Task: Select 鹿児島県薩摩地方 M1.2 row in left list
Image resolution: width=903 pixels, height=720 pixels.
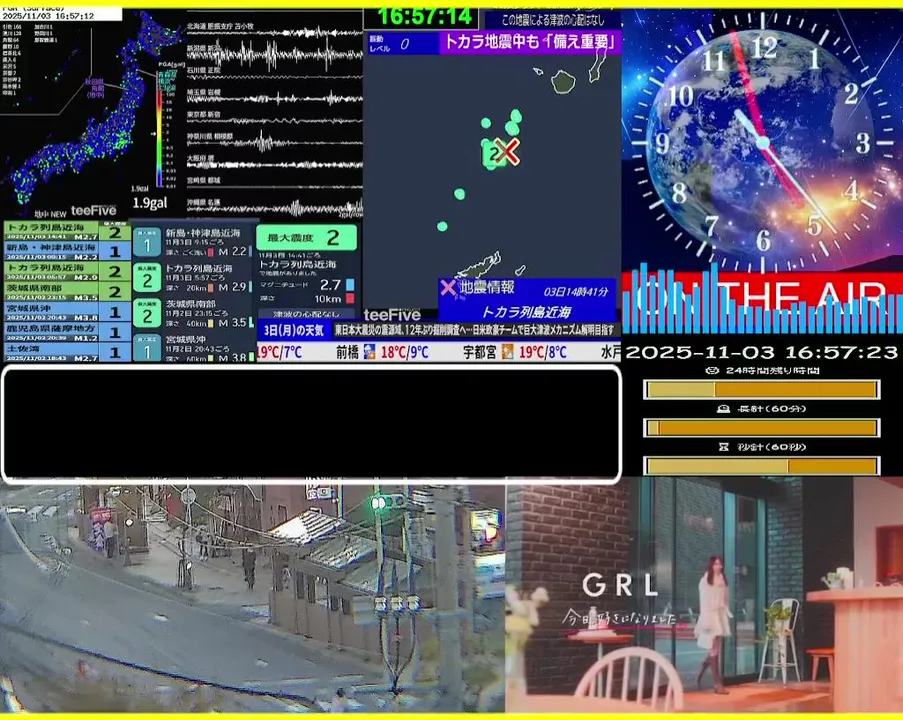Action: point(67,332)
